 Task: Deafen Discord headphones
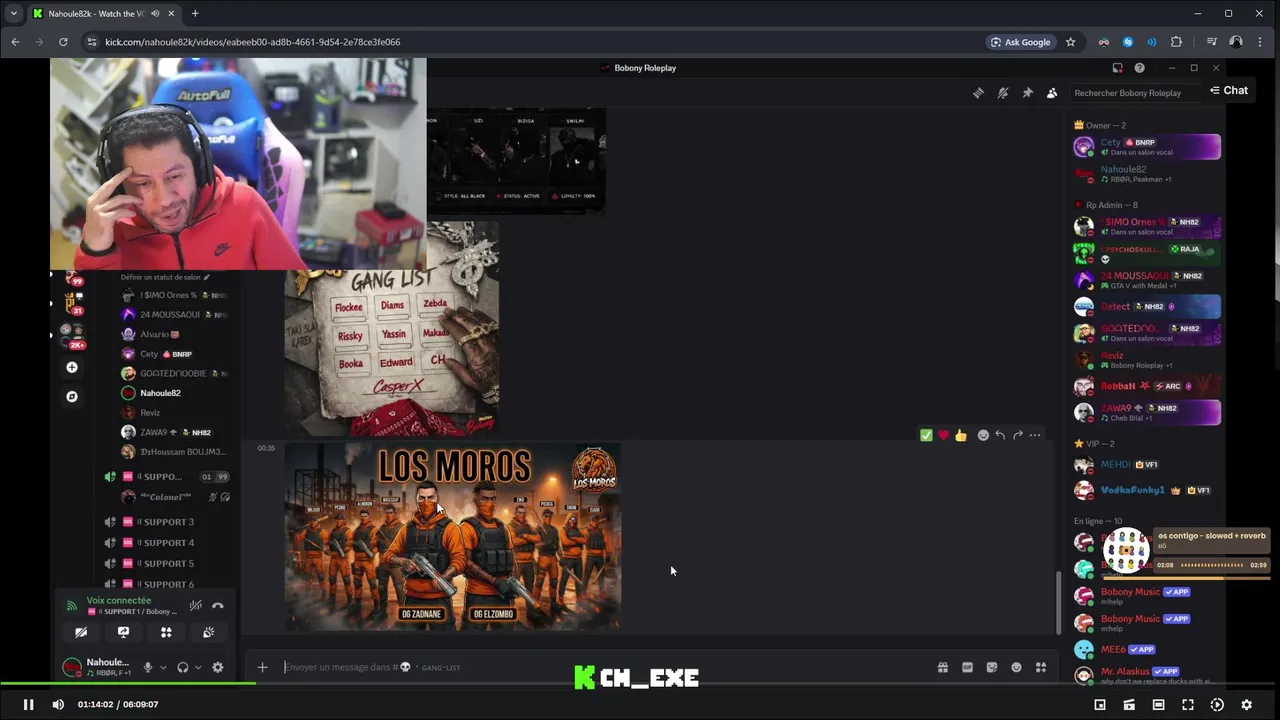click(183, 667)
